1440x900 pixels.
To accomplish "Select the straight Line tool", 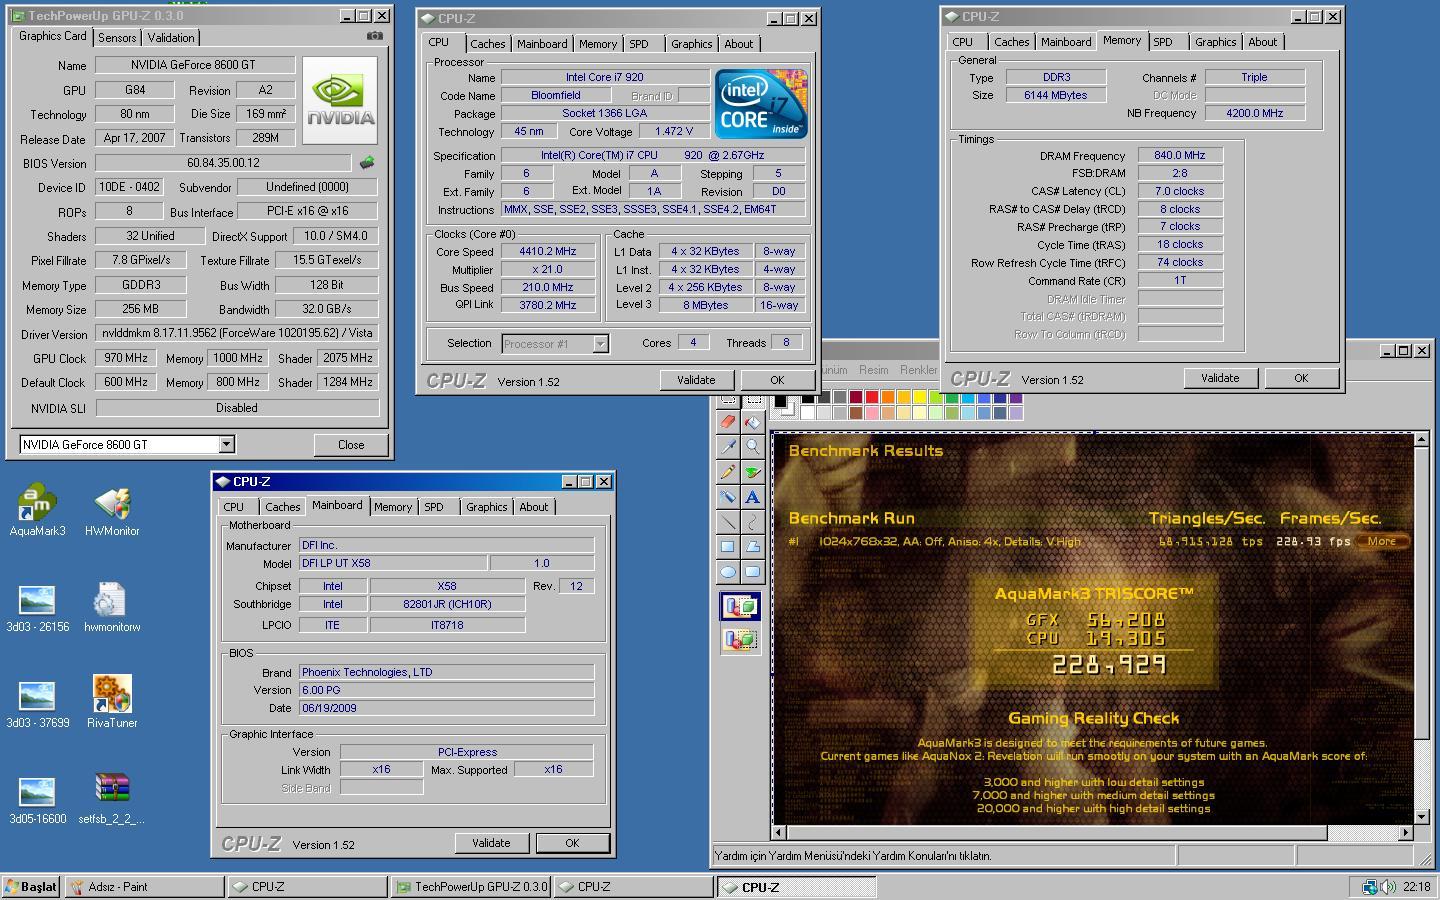I will (x=728, y=522).
